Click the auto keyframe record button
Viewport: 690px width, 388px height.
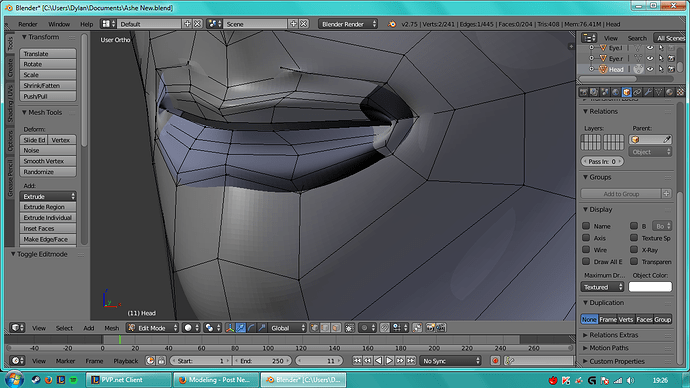click(x=495, y=361)
